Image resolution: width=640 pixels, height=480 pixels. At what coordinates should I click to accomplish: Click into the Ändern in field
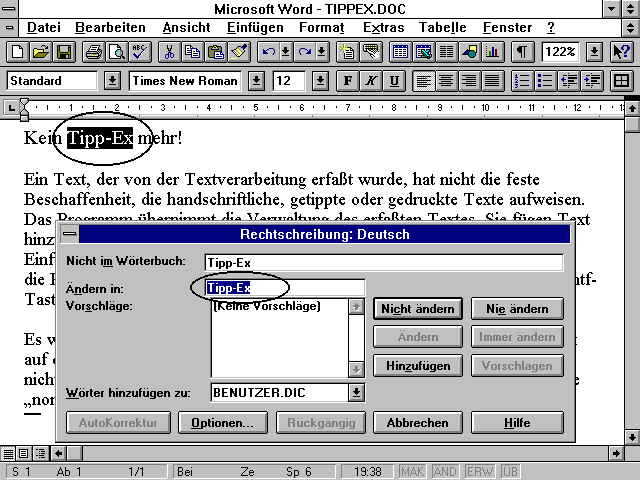click(x=285, y=288)
